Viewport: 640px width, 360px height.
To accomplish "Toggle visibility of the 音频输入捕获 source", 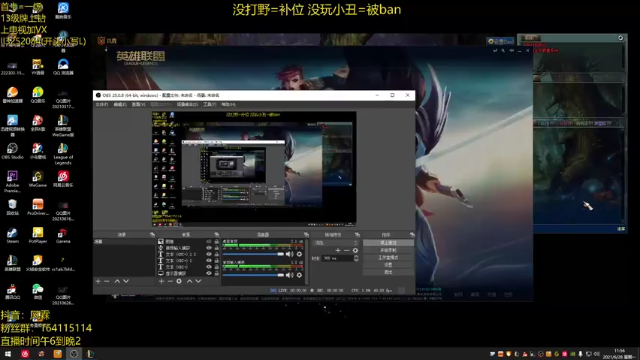I will point(209,248).
